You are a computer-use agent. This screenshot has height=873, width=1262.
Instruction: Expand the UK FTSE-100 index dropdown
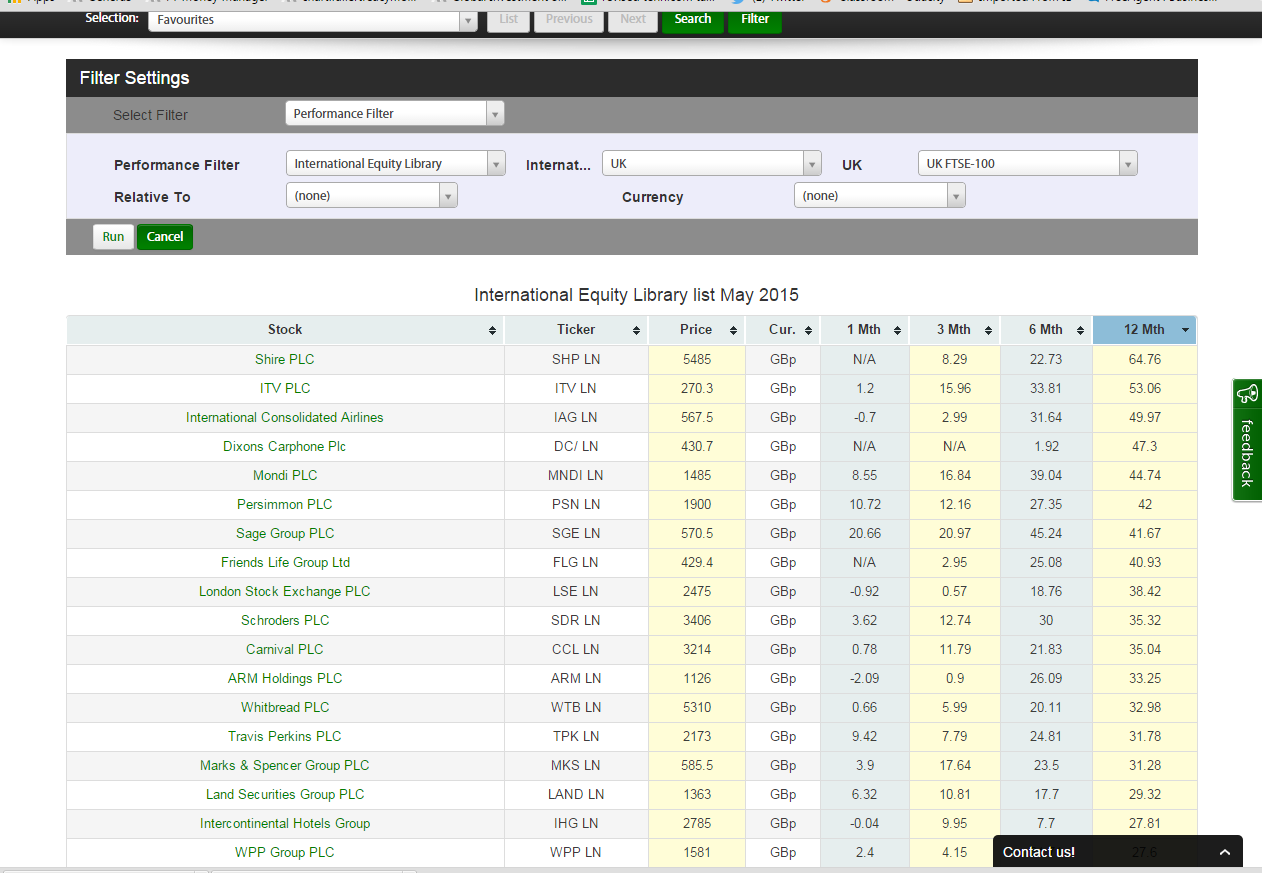(1027, 164)
